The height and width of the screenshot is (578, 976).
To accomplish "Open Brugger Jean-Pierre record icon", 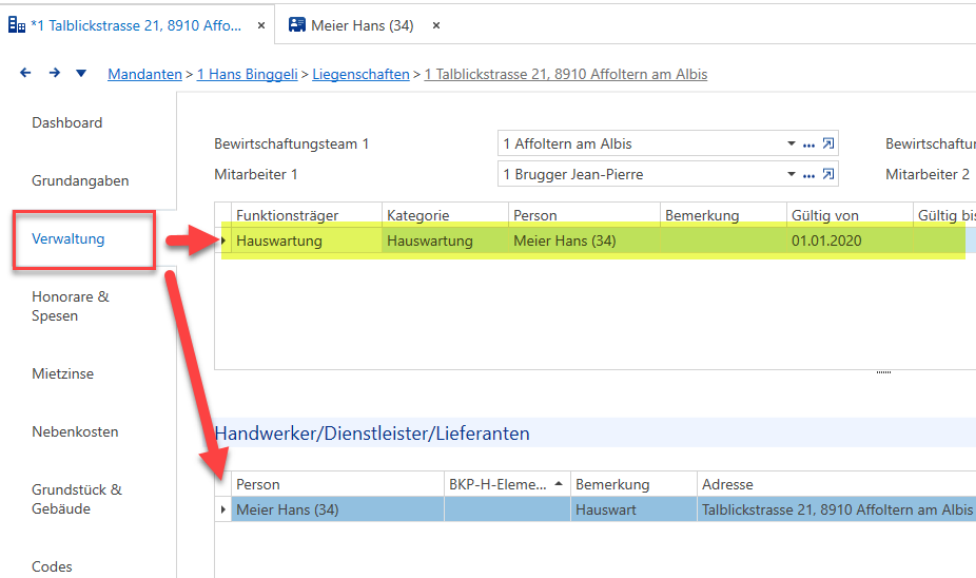I will tap(828, 174).
